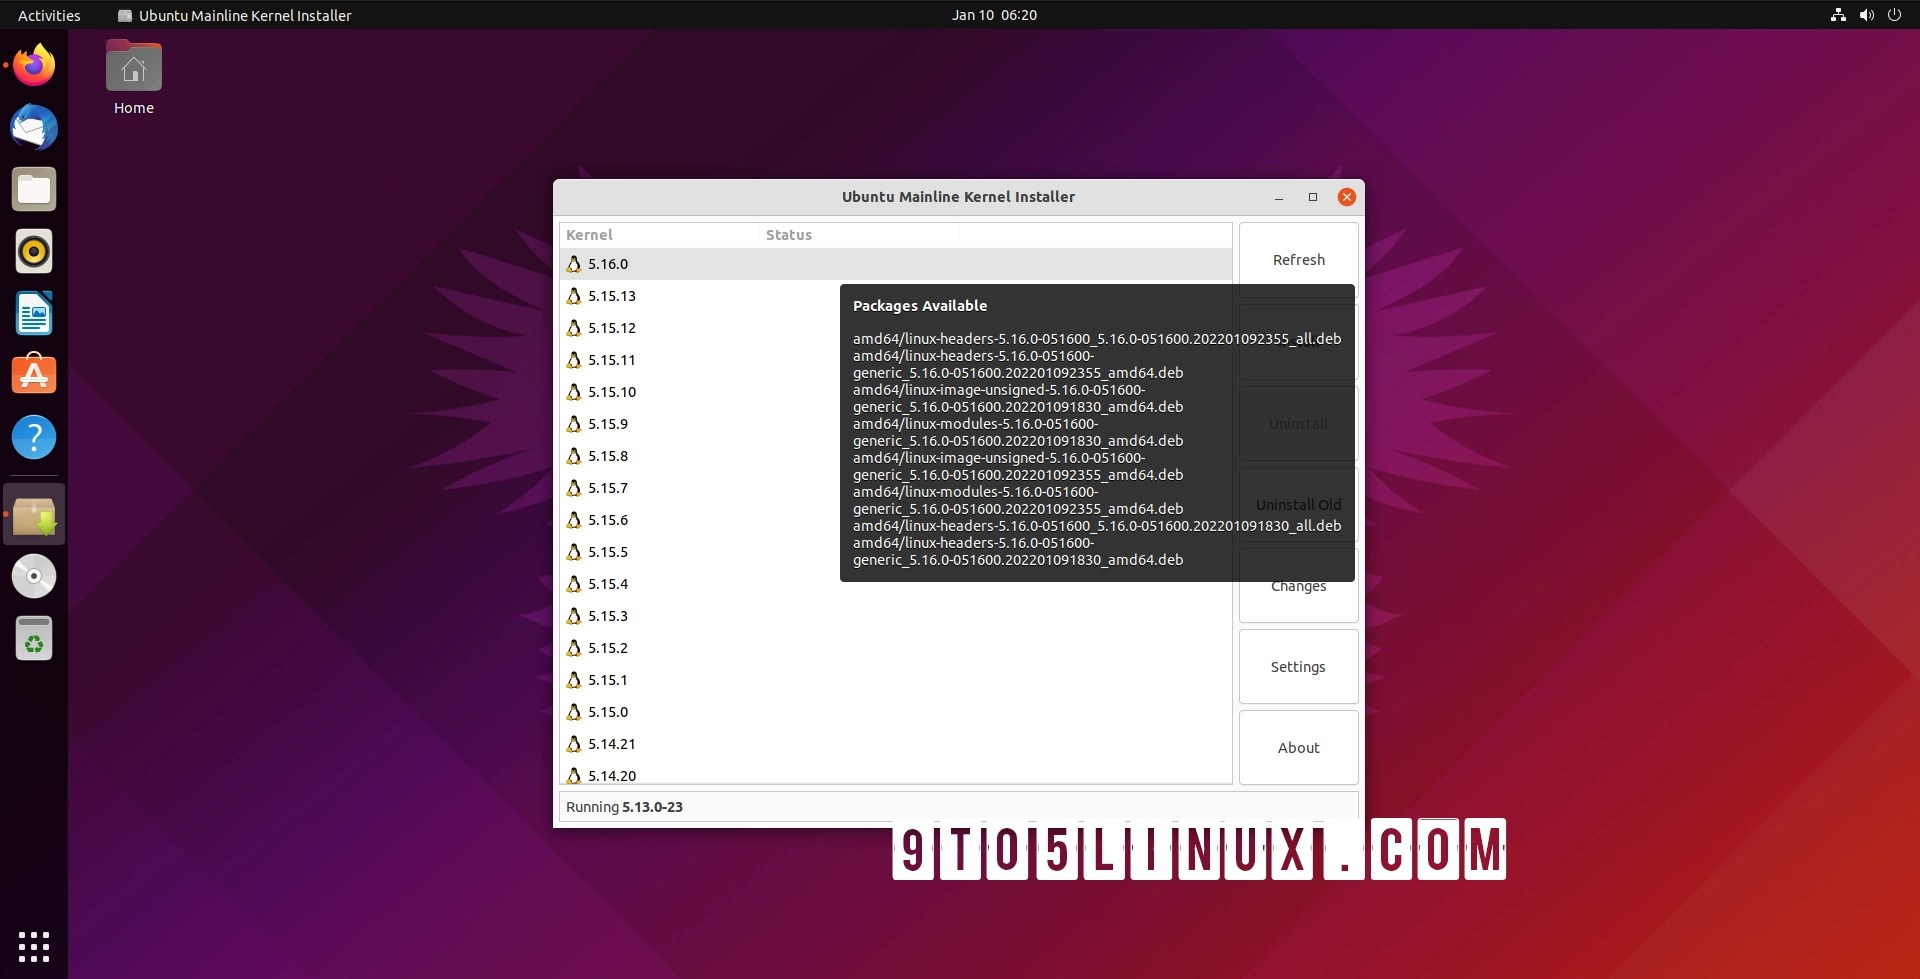Image resolution: width=1920 pixels, height=979 pixels.
Task: Open the Home folder on the desktop
Action: [134, 78]
